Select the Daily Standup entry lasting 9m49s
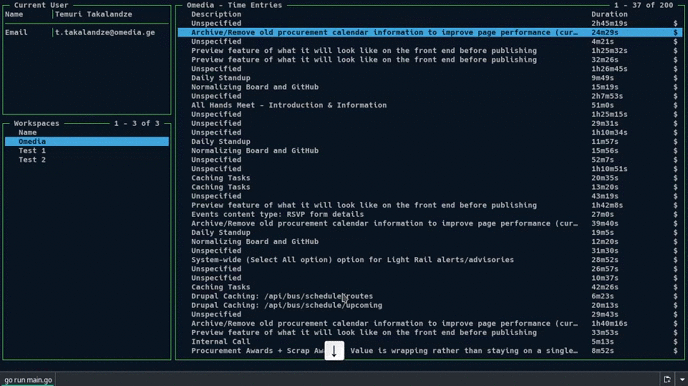 point(430,78)
